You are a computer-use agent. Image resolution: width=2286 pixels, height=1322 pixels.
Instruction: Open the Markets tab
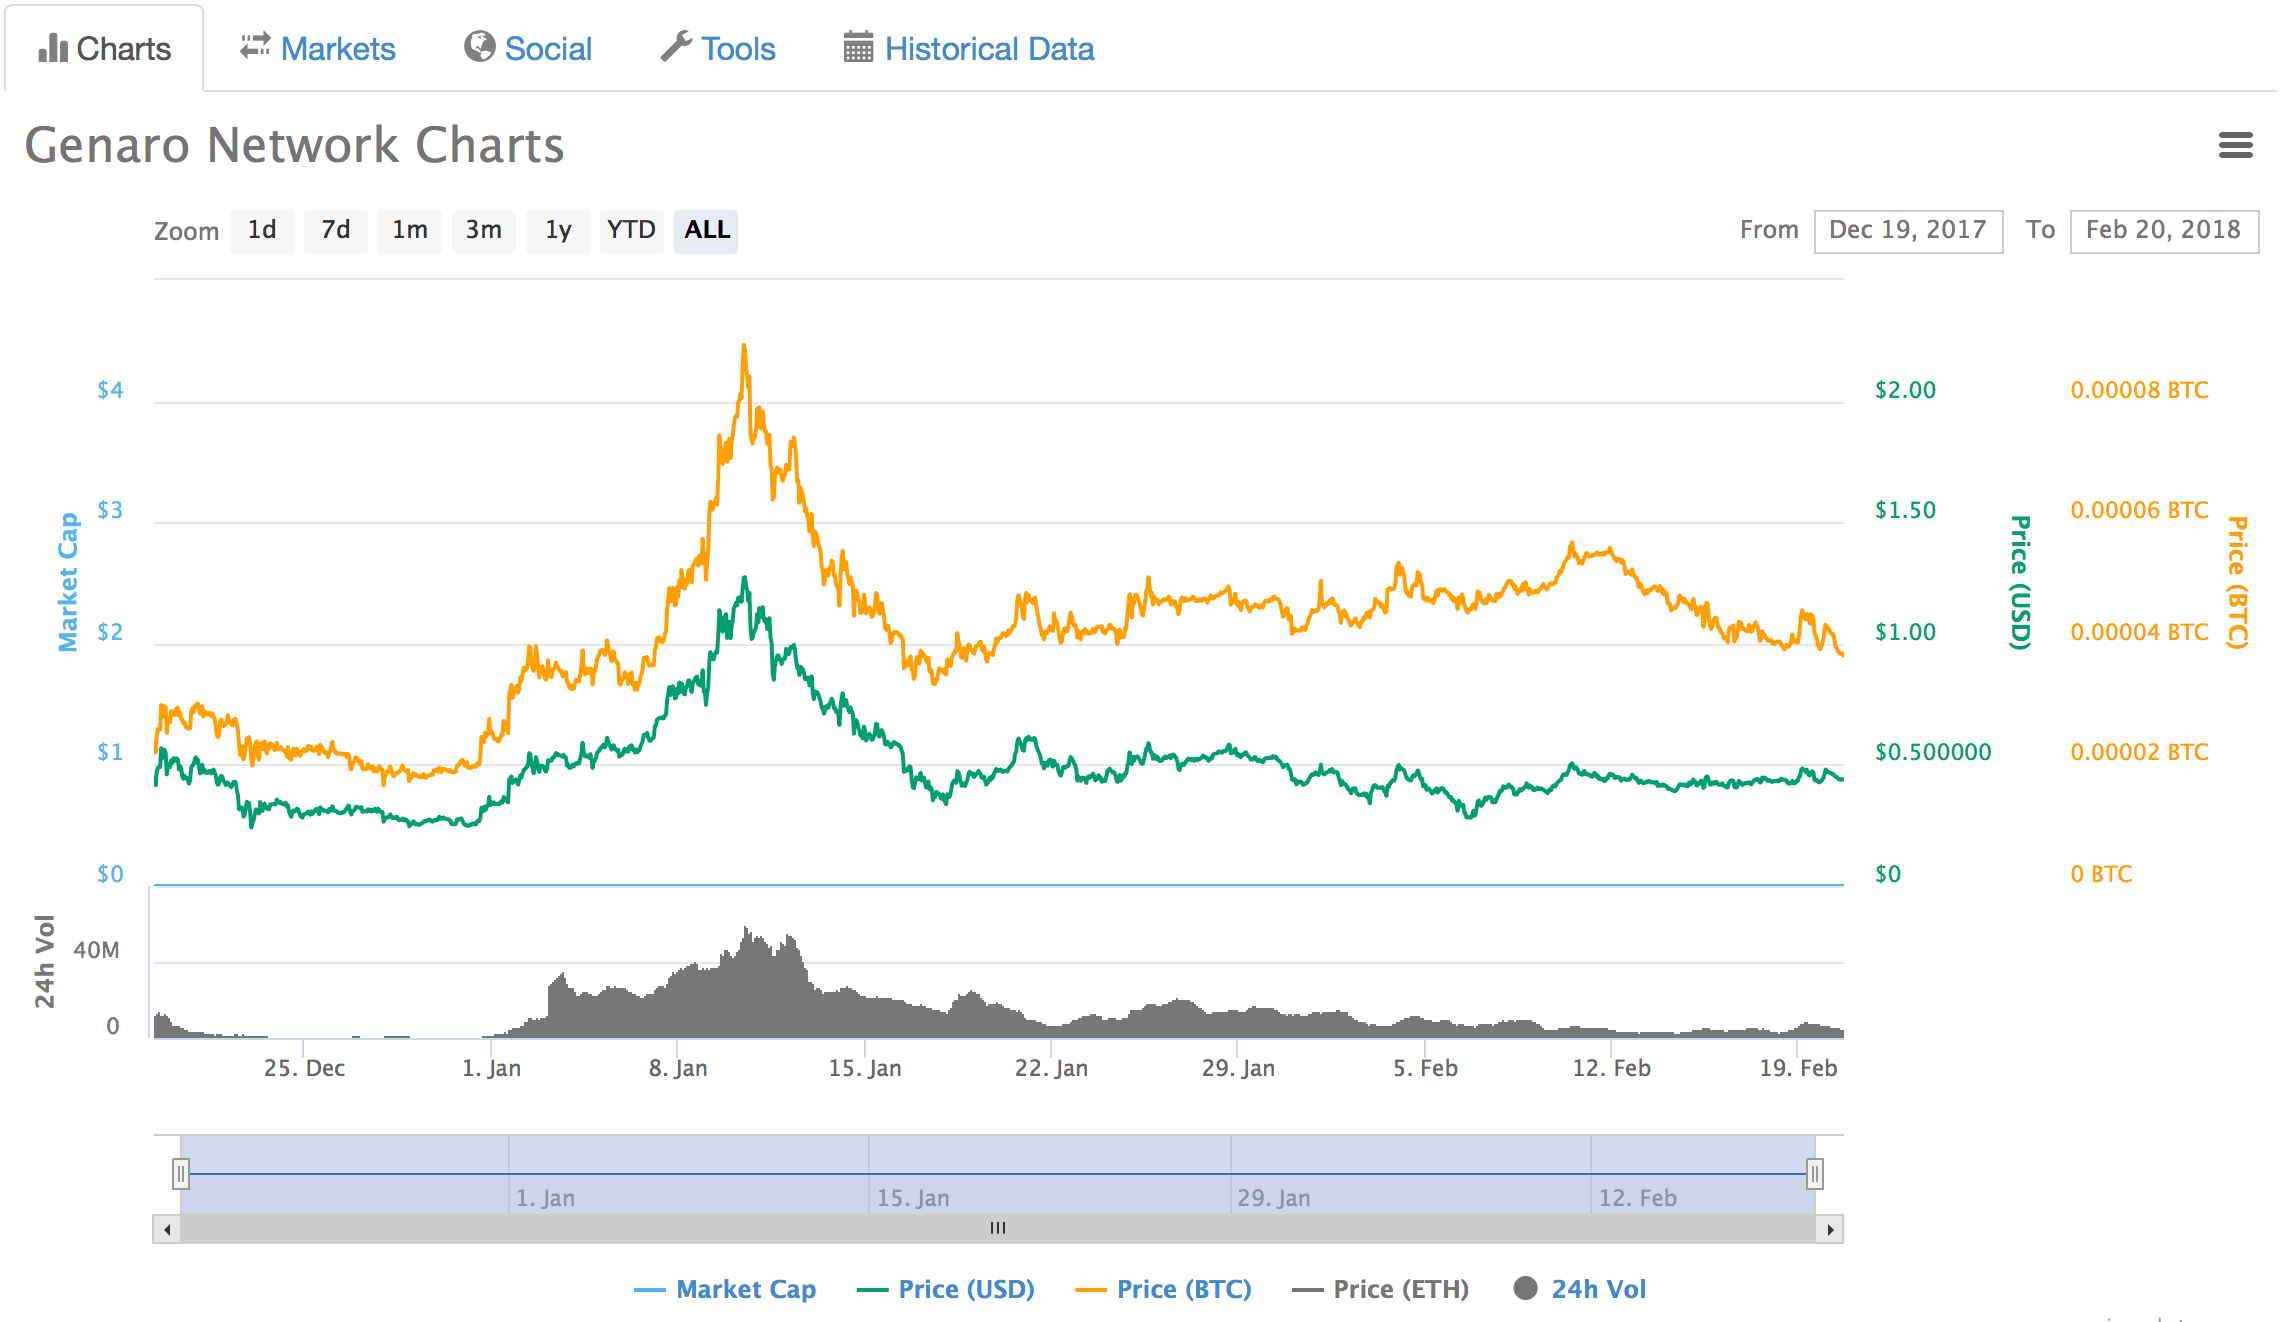point(318,48)
